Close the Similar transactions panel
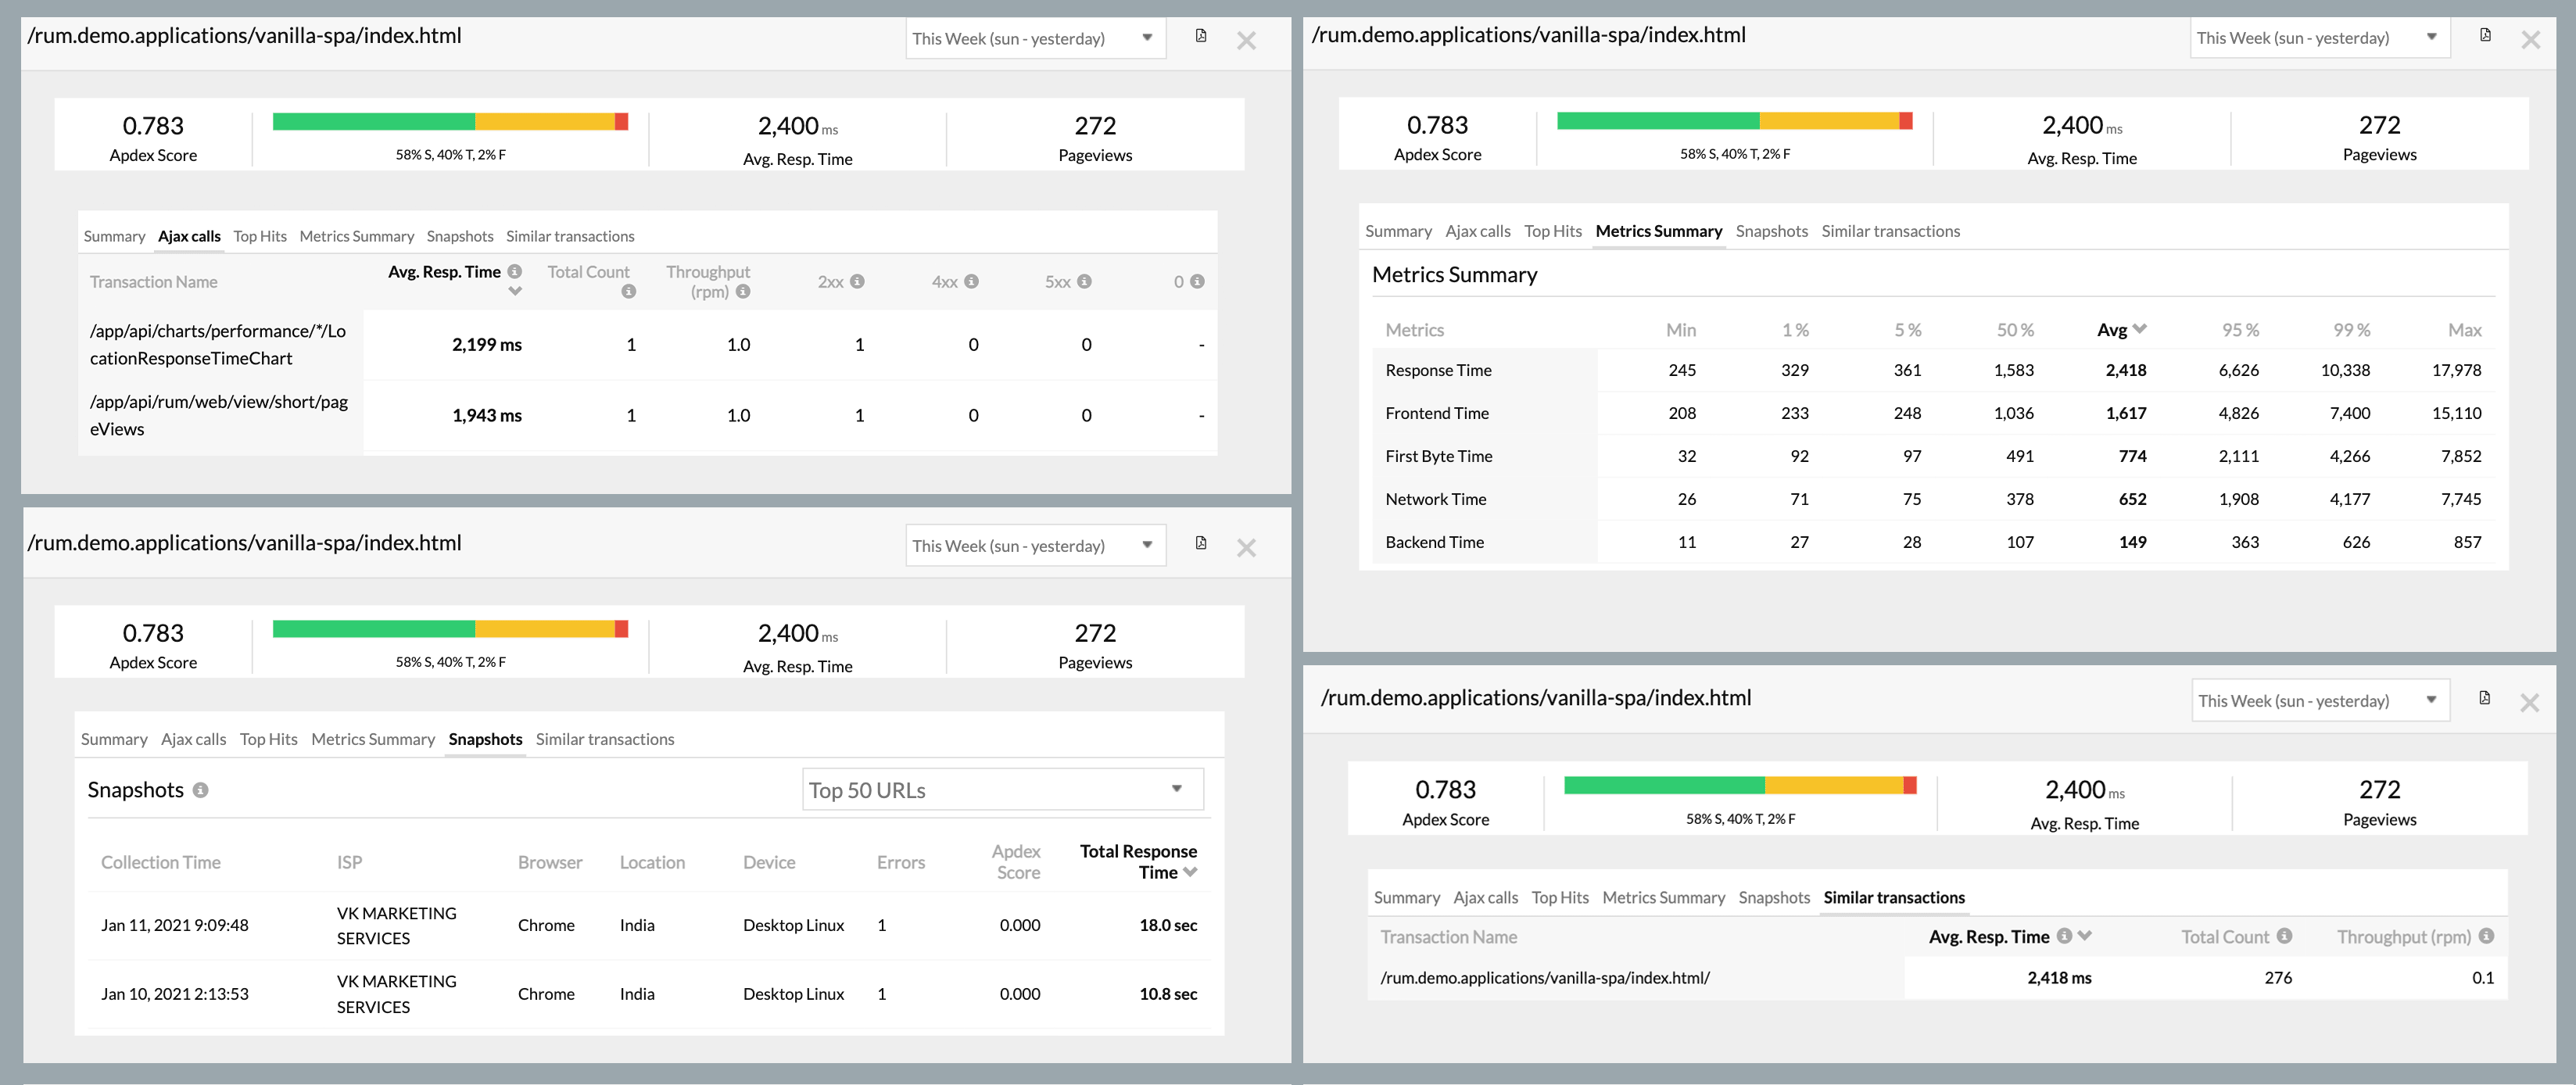The image size is (2576, 1085). pyautogui.click(x=2529, y=703)
